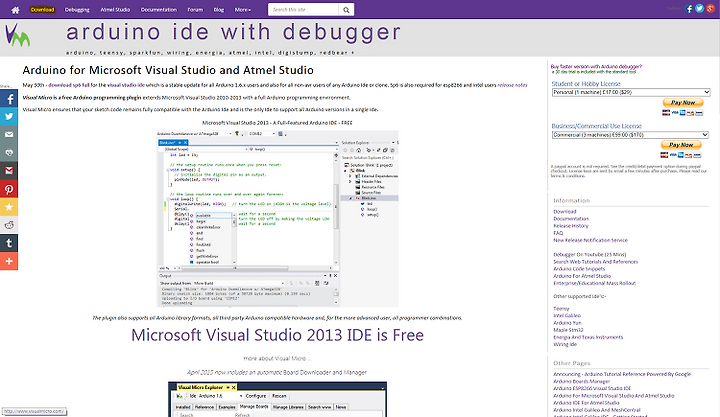Image resolution: width=720 pixels, height=417 pixels.
Task: Click the Visual Micro logo
Action: coord(17,35)
